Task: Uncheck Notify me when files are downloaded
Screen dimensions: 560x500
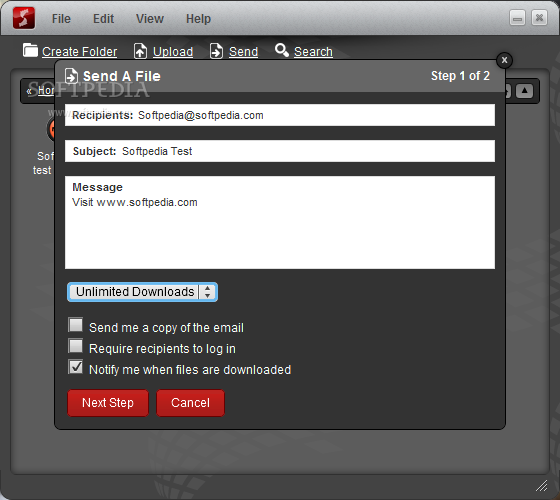Action: pyautogui.click(x=76, y=367)
